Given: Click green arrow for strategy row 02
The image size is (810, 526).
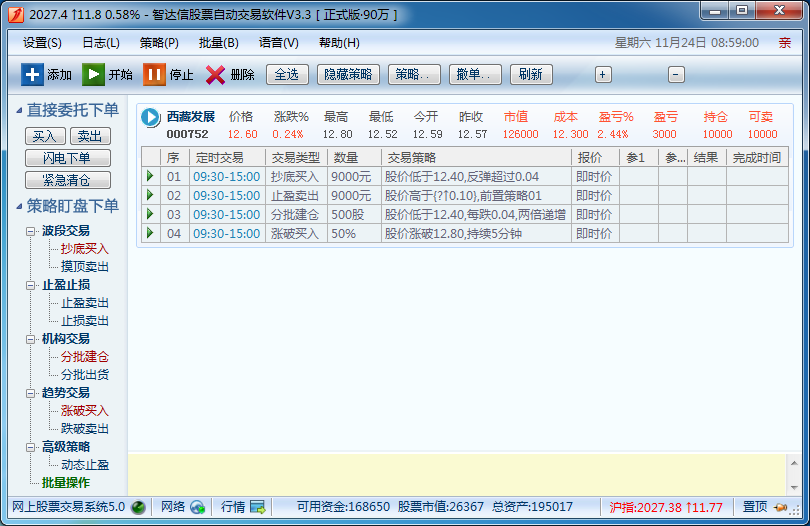Looking at the screenshot, I should [x=150, y=195].
